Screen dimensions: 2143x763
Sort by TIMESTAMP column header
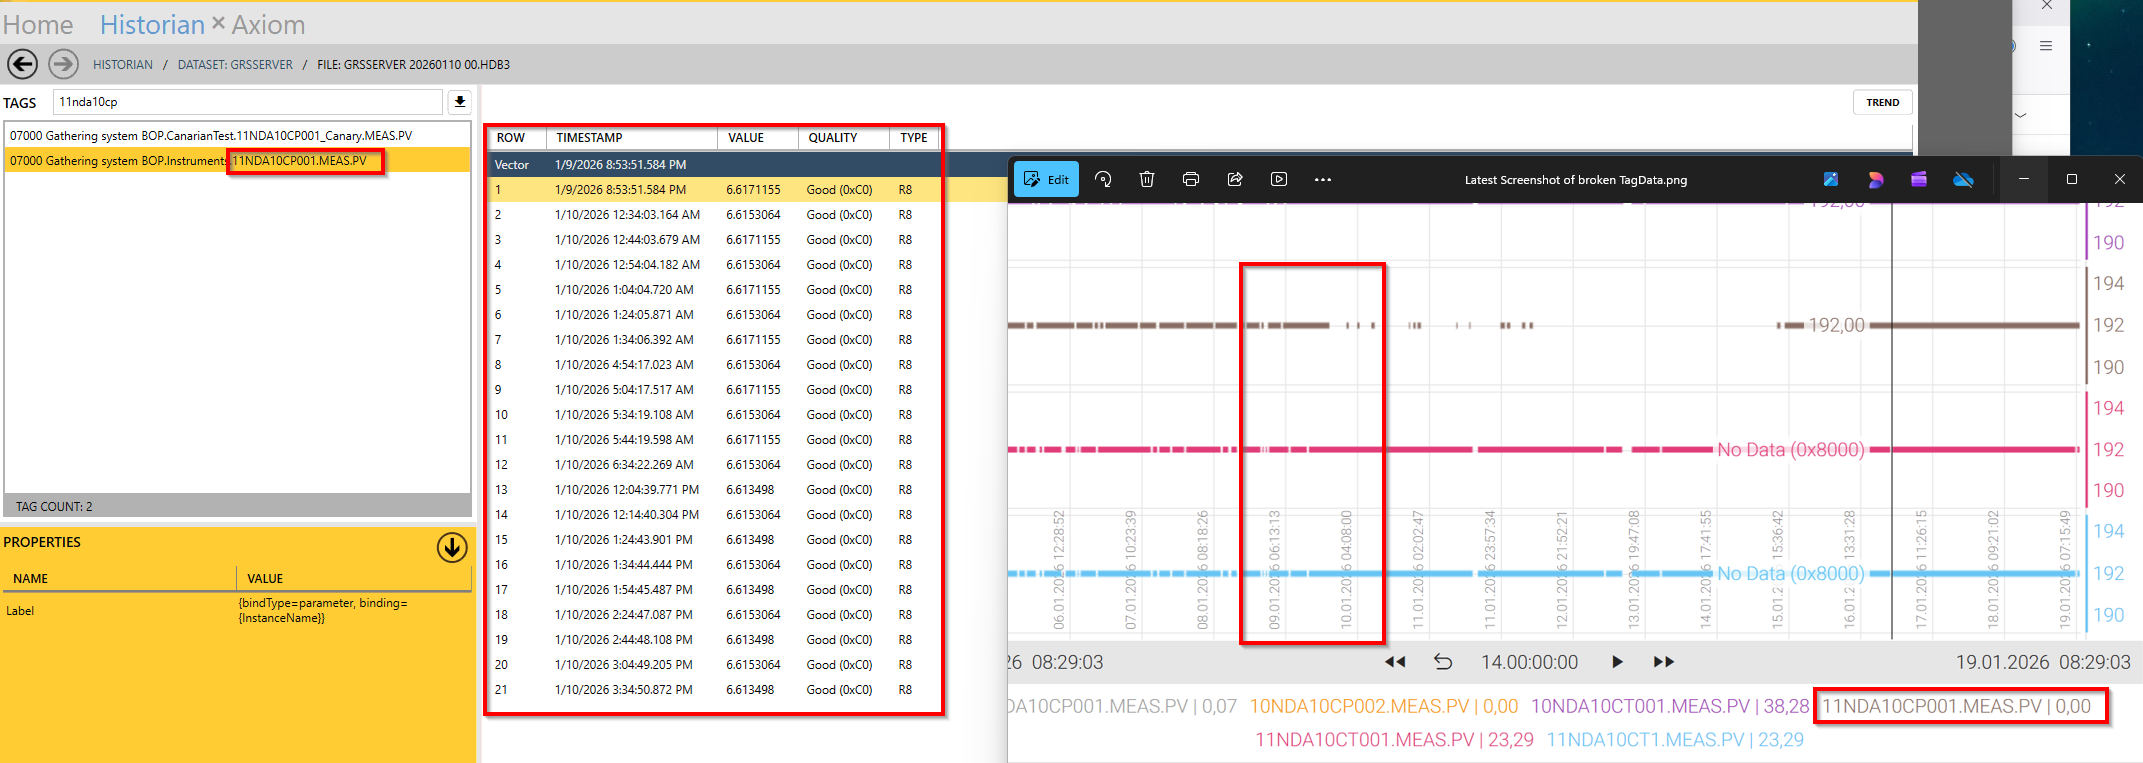point(589,138)
